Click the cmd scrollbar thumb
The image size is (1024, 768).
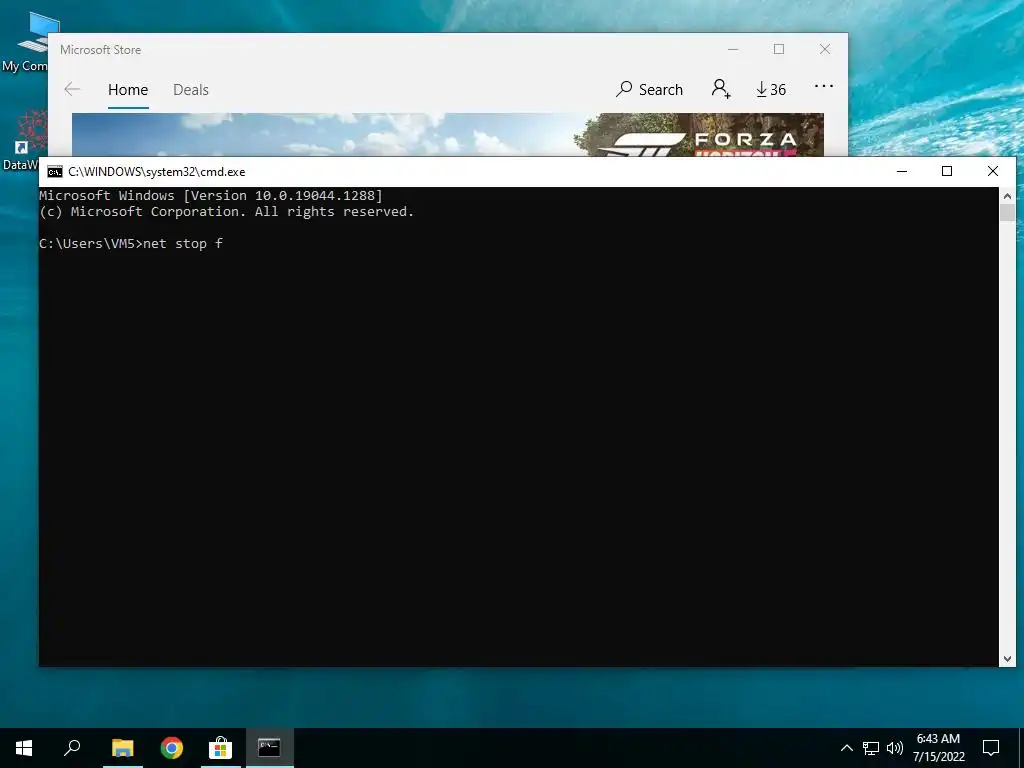(x=1007, y=213)
